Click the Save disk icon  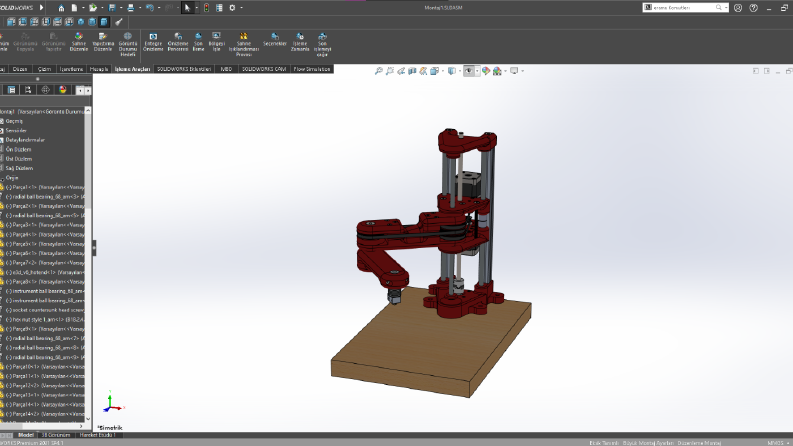112,8
